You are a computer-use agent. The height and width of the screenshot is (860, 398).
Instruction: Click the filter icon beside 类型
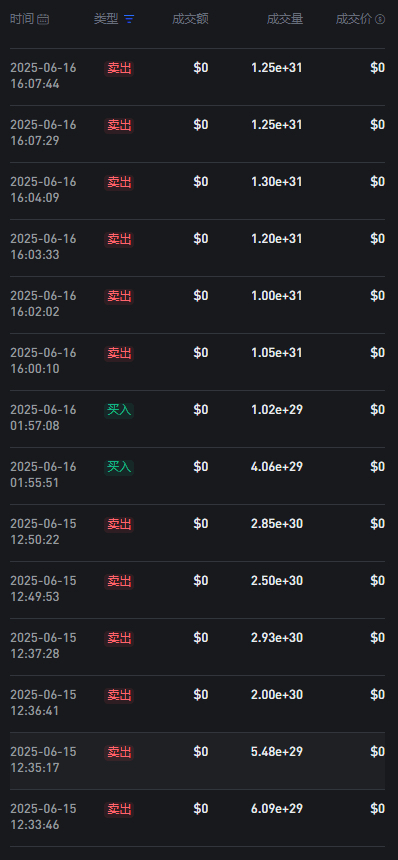[129, 20]
